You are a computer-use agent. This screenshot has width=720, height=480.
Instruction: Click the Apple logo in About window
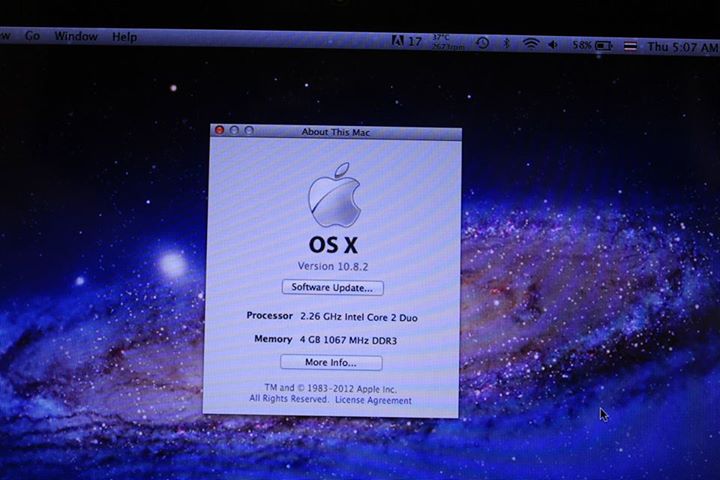tap(334, 195)
